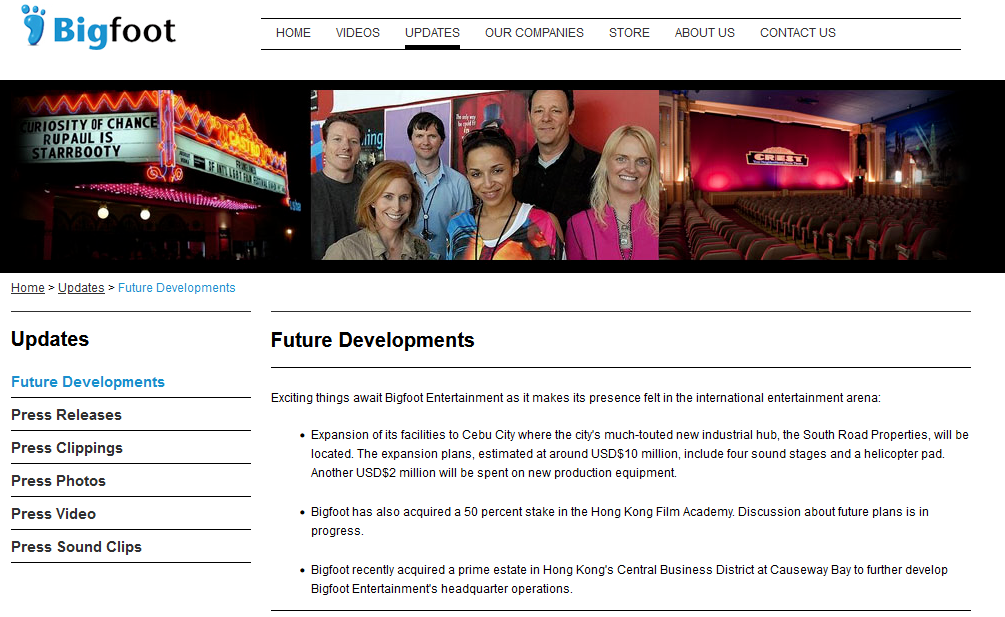The width and height of the screenshot is (1005, 617).
Task: Open the HOME menu item
Action: pos(293,33)
